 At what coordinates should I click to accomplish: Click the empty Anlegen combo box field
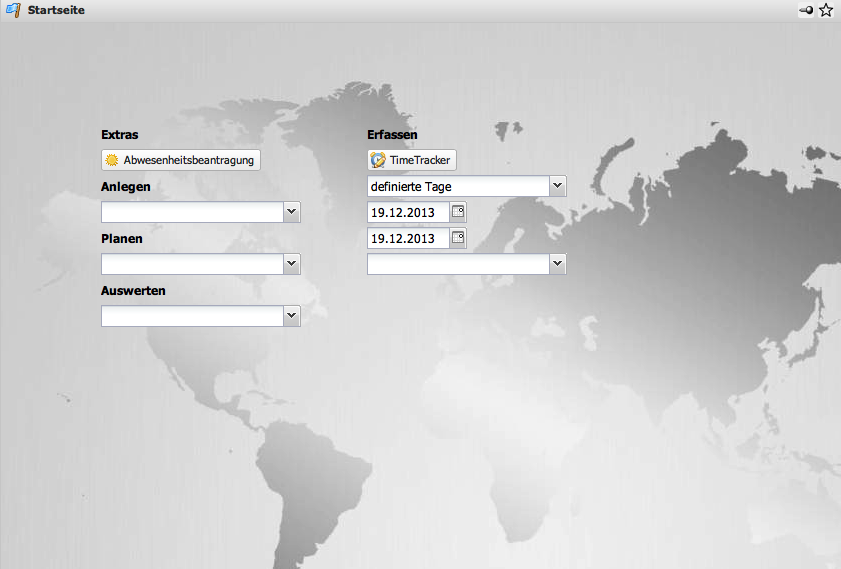pos(191,212)
